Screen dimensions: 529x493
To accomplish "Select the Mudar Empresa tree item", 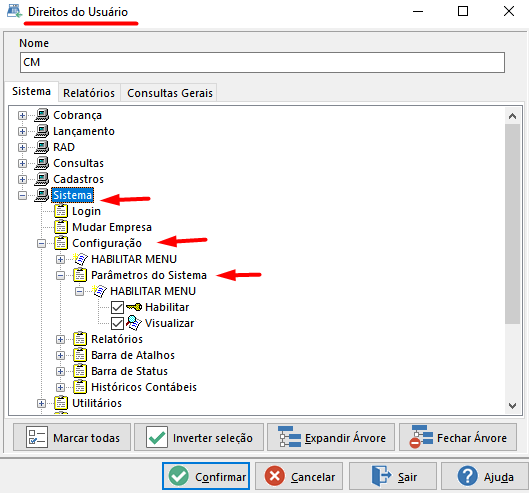I will point(112,227).
